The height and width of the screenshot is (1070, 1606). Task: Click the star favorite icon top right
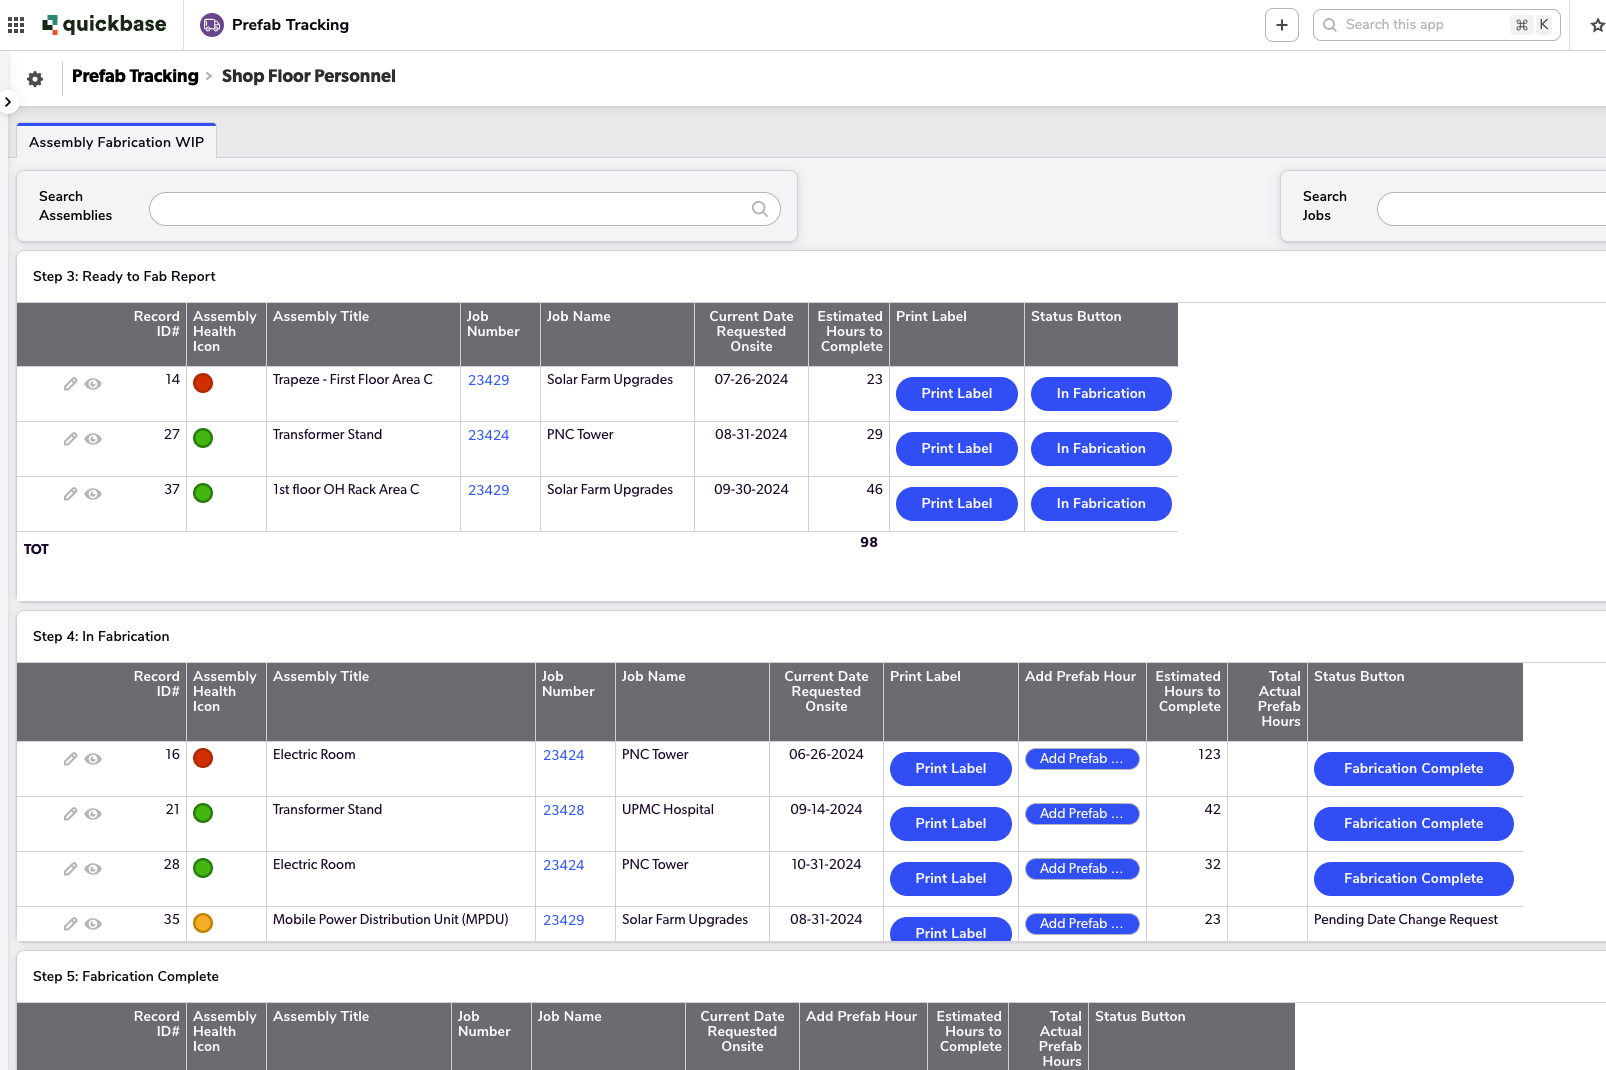pyautogui.click(x=1596, y=24)
